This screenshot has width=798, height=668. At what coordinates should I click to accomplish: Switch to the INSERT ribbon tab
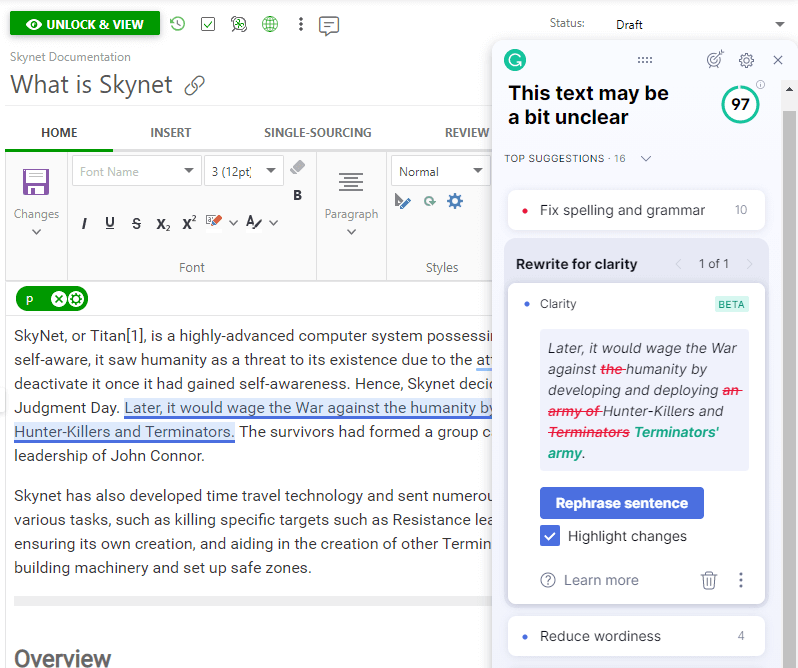click(x=170, y=133)
